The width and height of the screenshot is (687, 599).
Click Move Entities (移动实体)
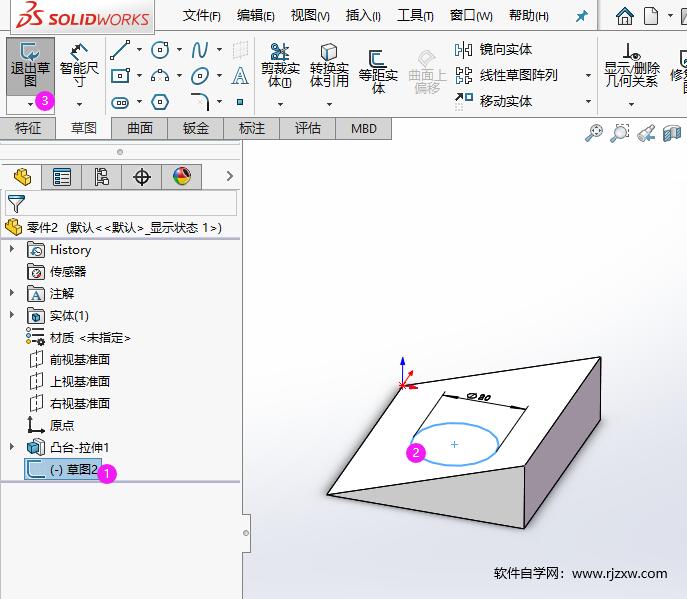(x=493, y=101)
